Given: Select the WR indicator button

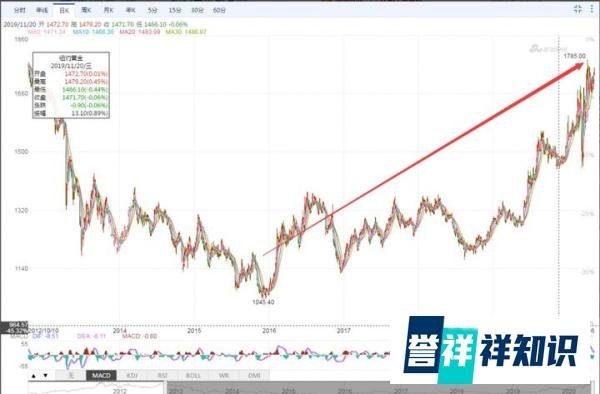Looking at the screenshot, I should (x=224, y=376).
